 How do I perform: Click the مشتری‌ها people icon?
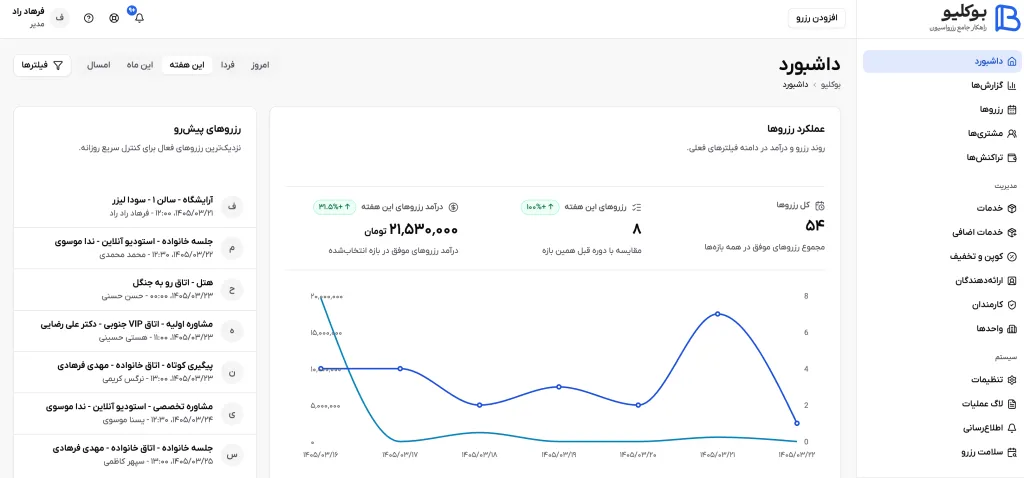[1012, 133]
